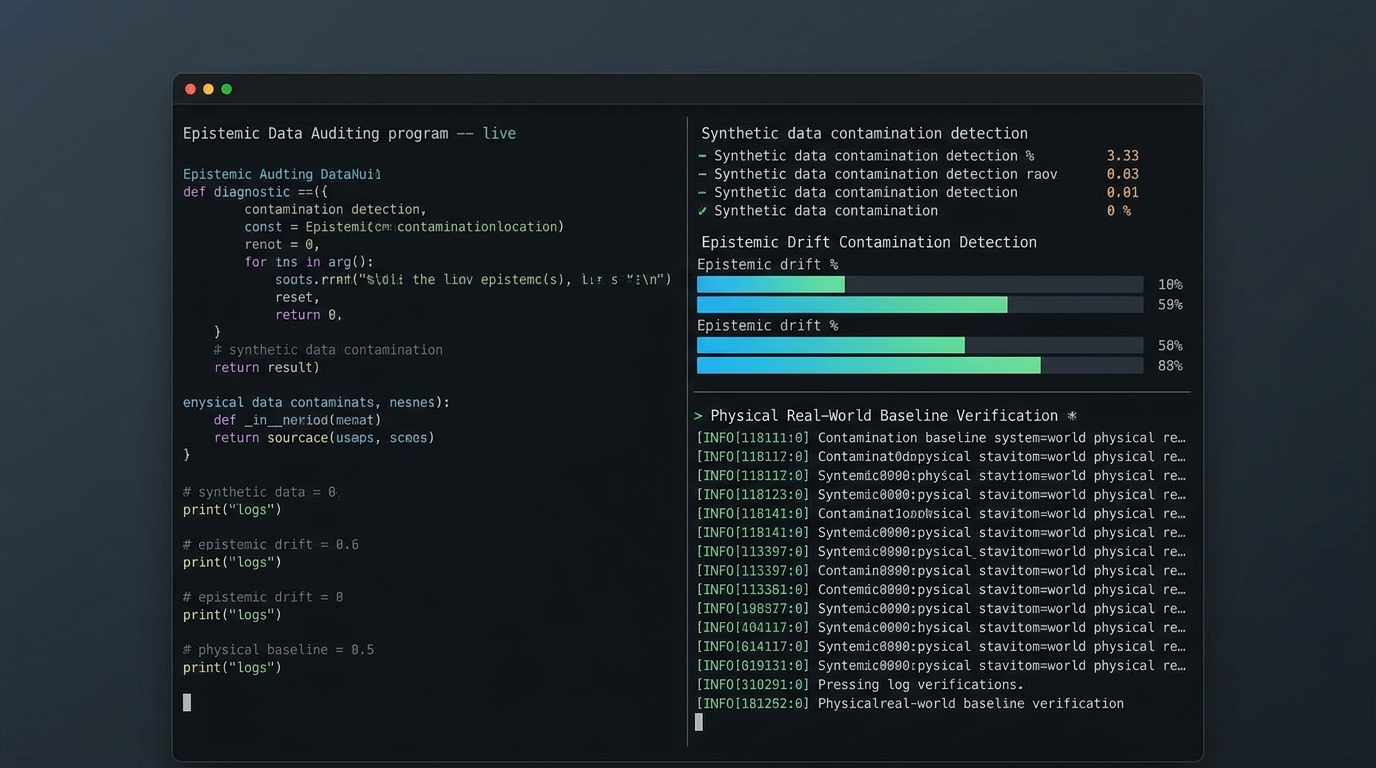Click the "for tns in arg():" line
Screen dimensions: 1376x768
(x=309, y=262)
